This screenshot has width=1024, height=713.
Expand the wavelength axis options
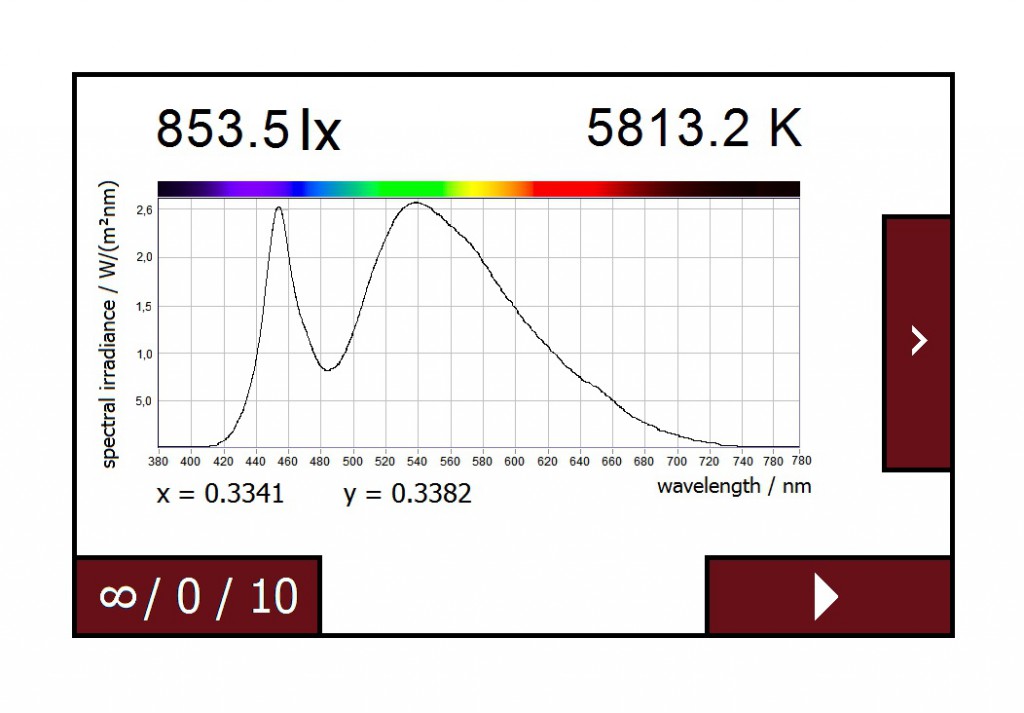(x=736, y=486)
